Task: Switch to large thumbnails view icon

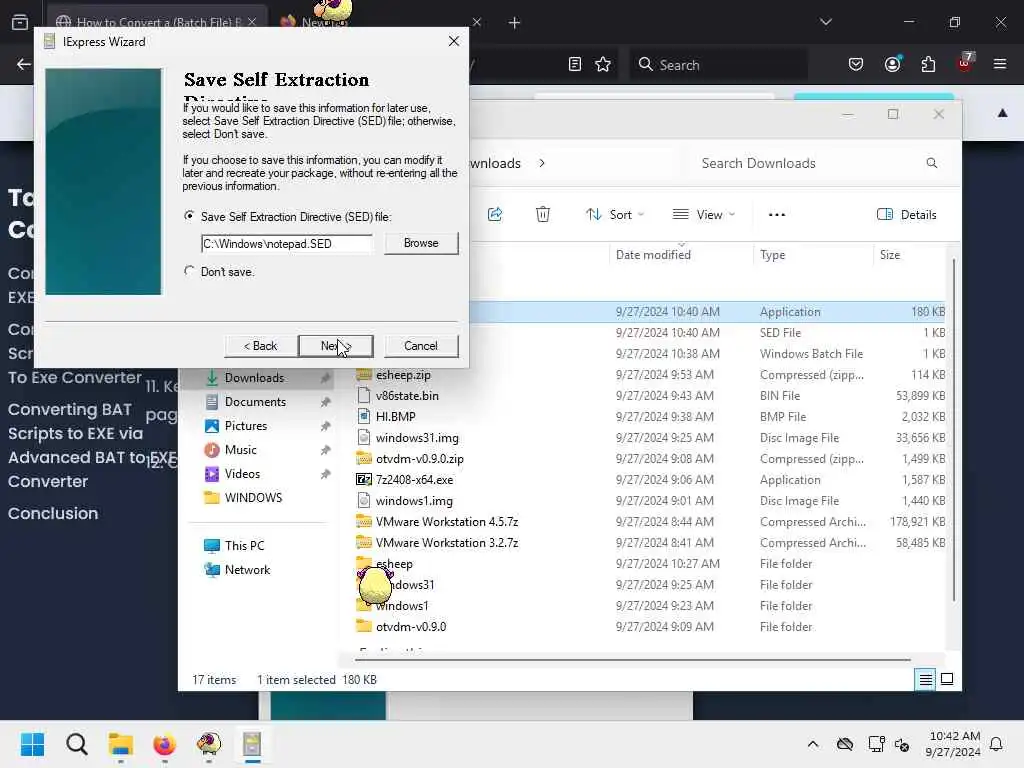Action: pos(947,680)
